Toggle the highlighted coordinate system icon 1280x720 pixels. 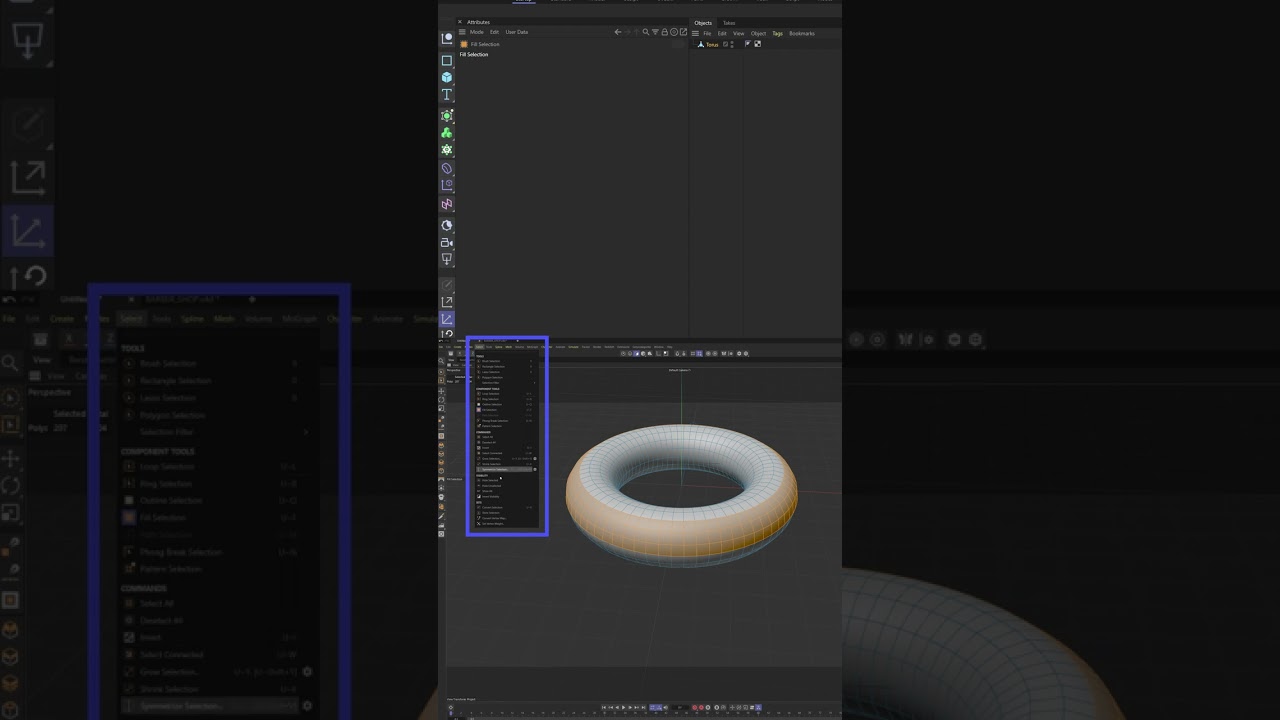tap(447, 319)
